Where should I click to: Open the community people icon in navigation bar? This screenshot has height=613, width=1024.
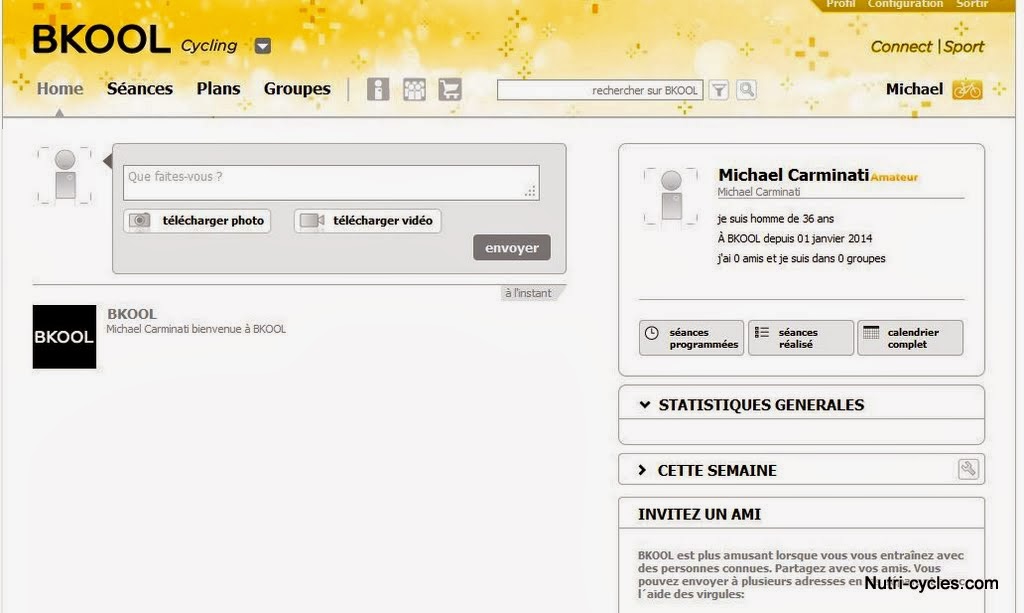pos(414,89)
